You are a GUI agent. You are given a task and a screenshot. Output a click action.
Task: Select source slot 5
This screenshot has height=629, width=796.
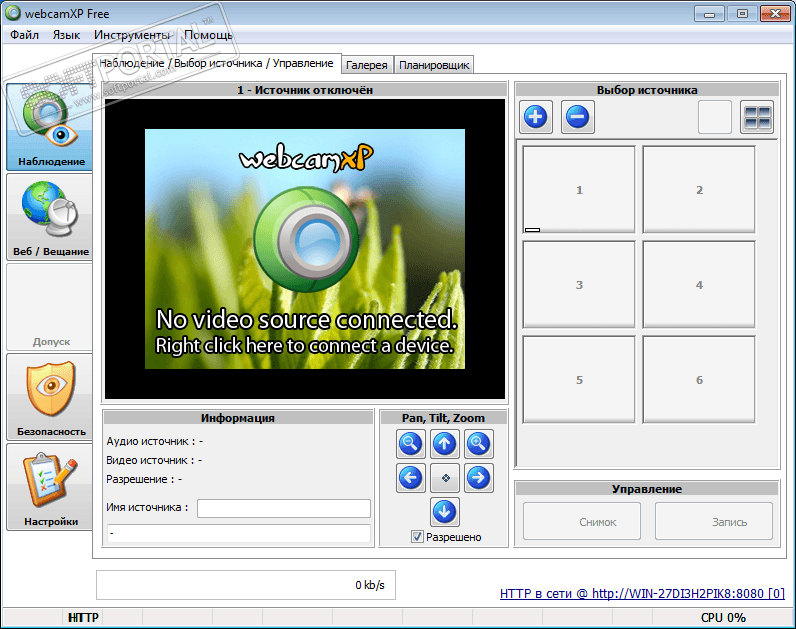tap(579, 379)
